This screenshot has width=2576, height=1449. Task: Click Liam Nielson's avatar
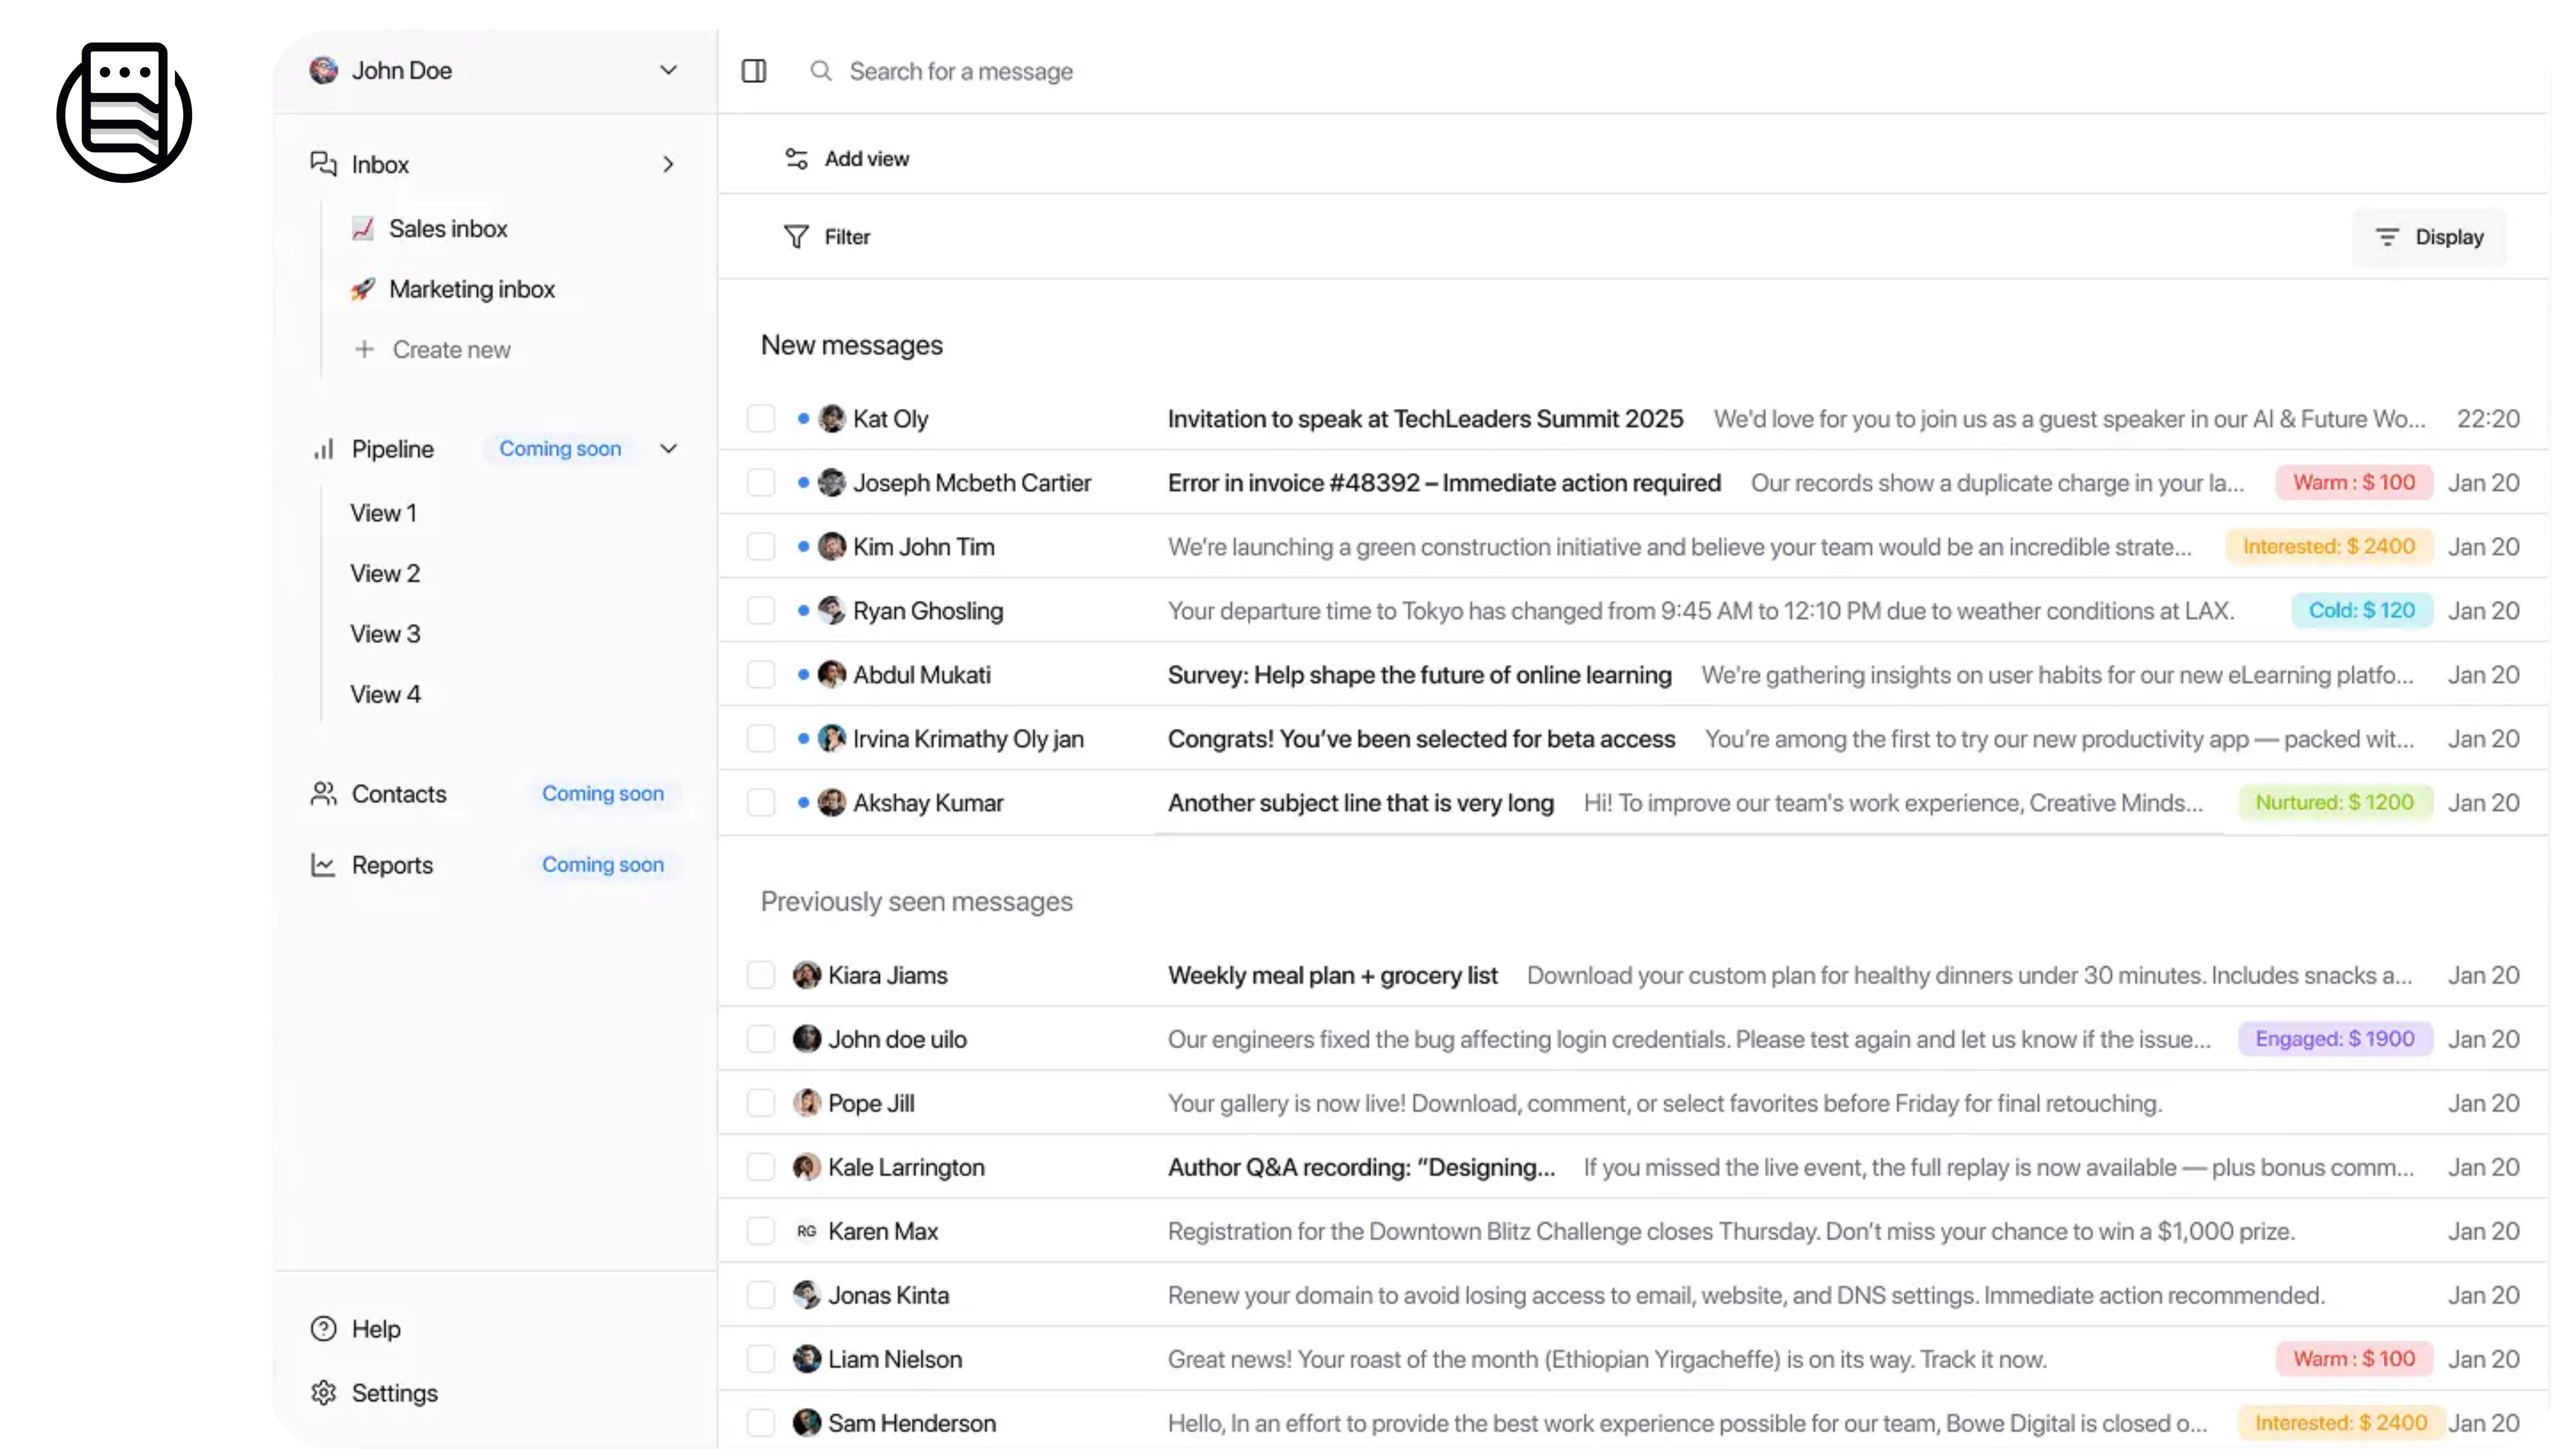(x=807, y=1359)
